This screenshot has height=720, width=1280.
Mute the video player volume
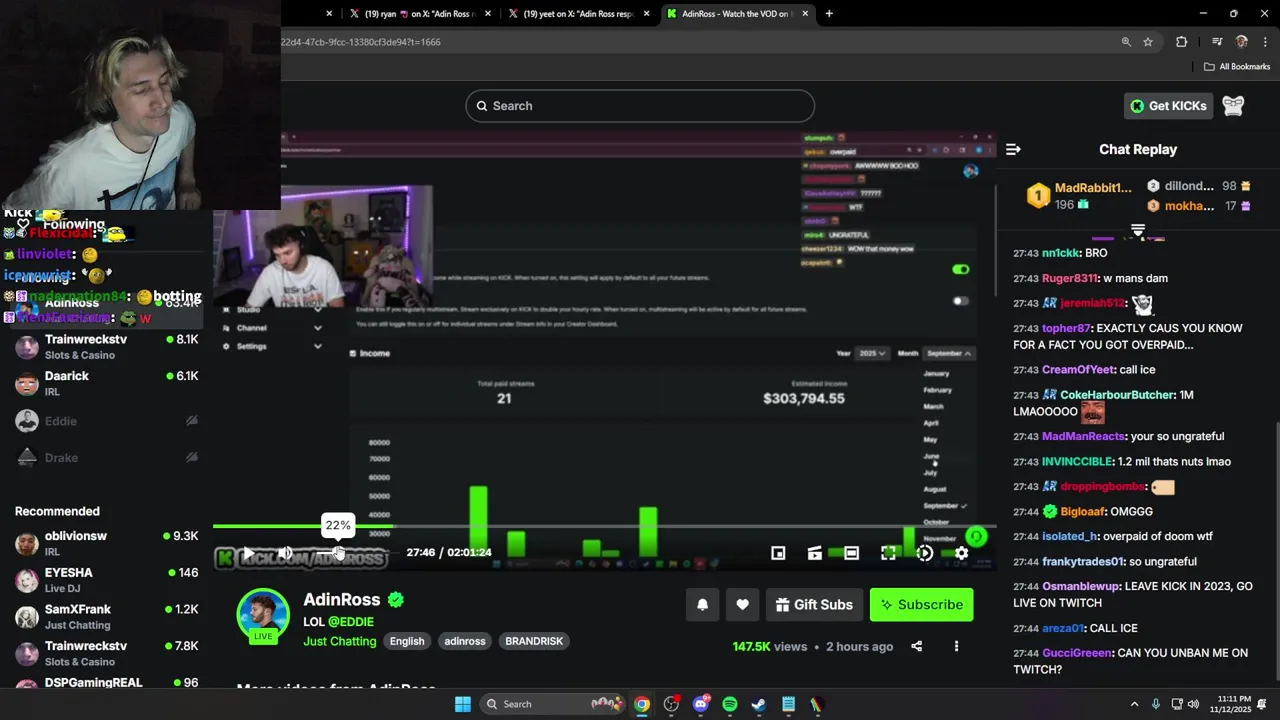[x=285, y=553]
